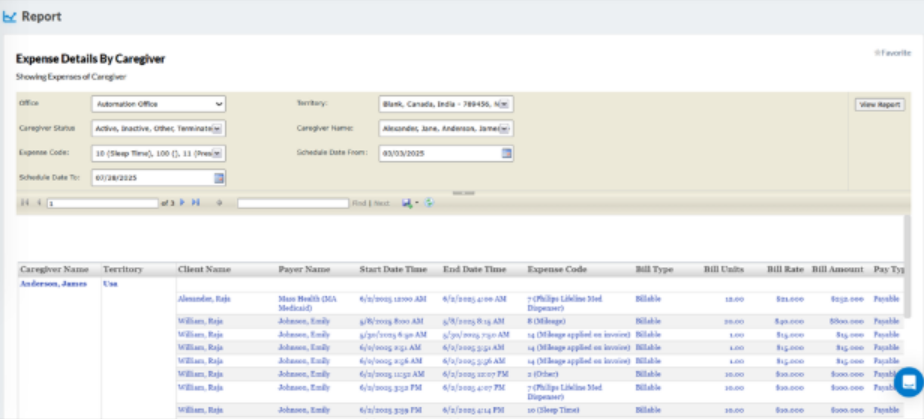This screenshot has width=924, height=419.
Task: Expand the Expense Code dropdown
Action: pos(217,153)
